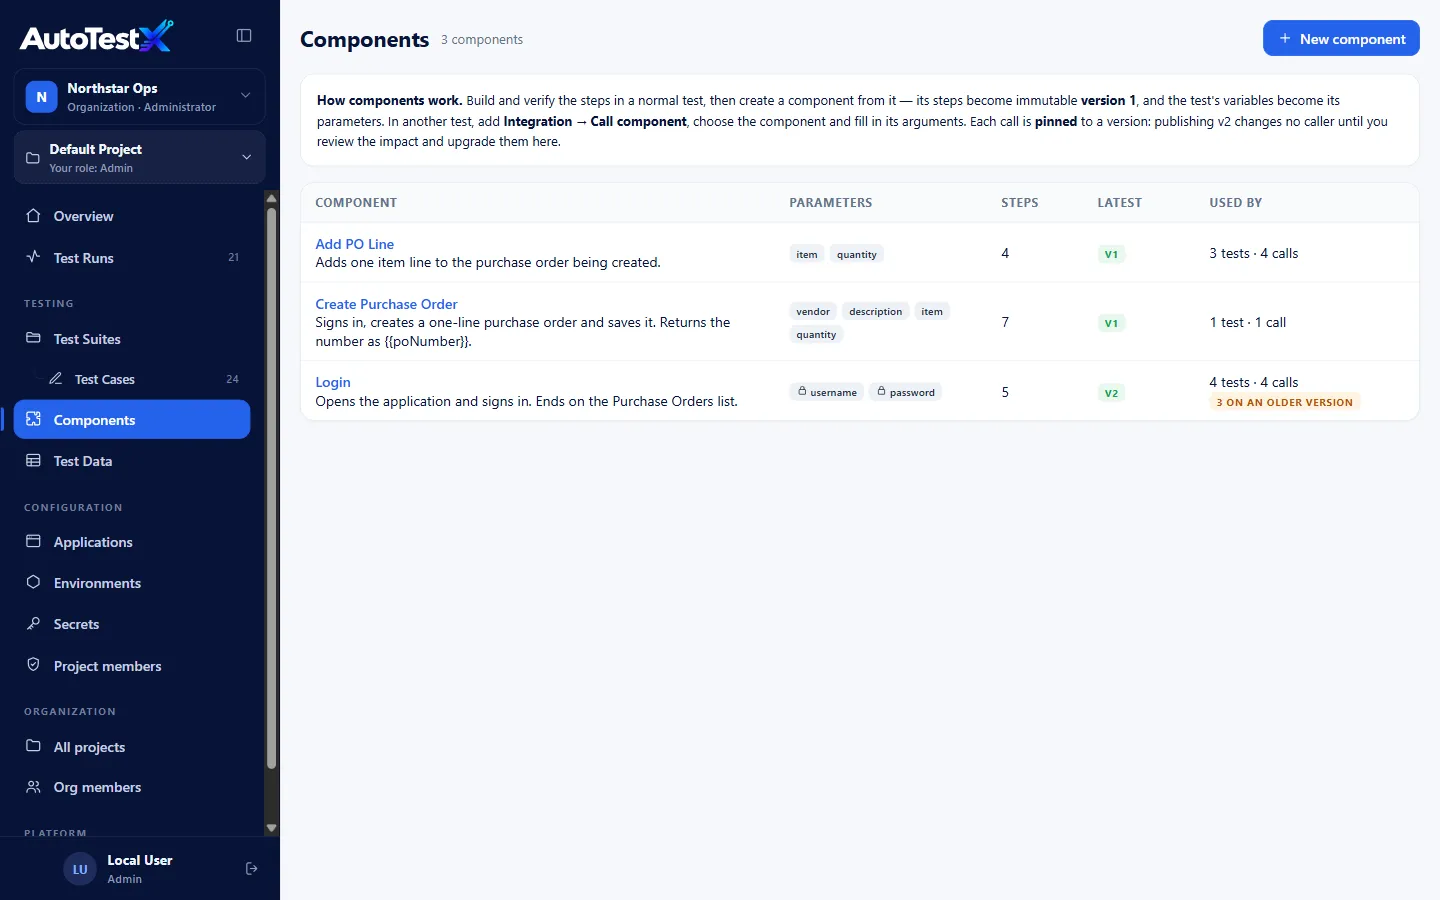This screenshot has height=900, width=1440.
Task: Click the Test Suites folder icon
Action: pos(33,338)
